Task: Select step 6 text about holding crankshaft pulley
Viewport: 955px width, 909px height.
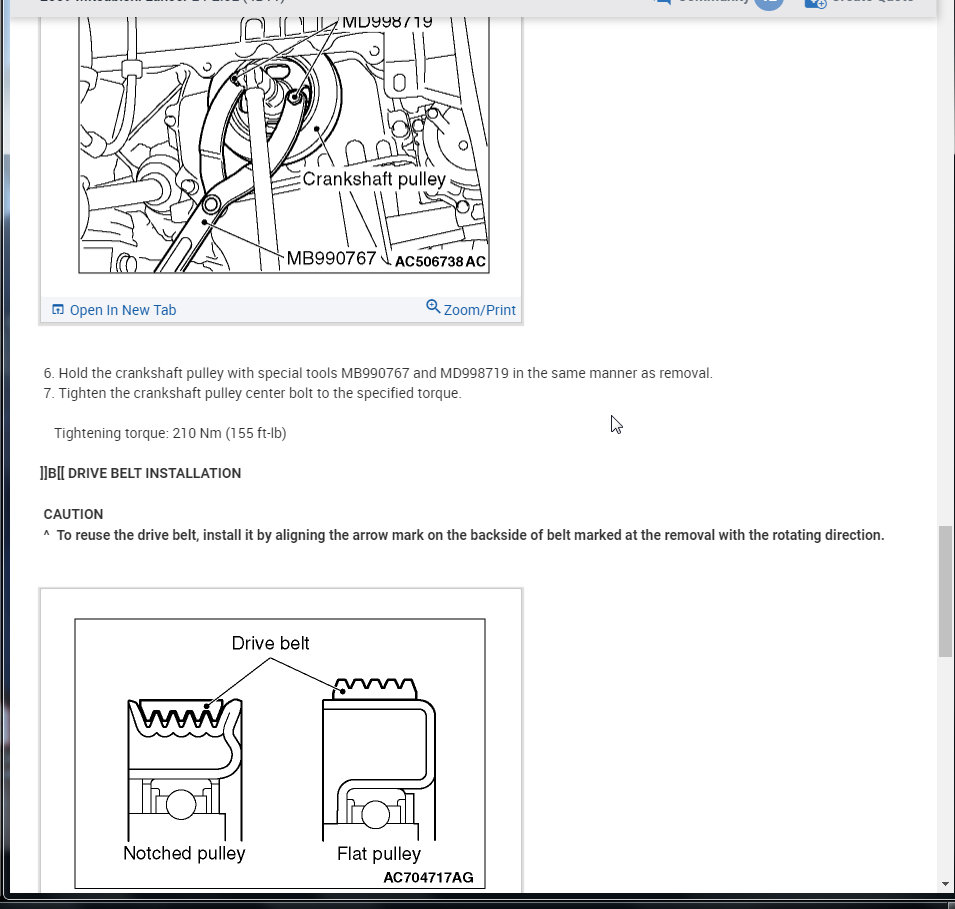Action: click(378, 373)
